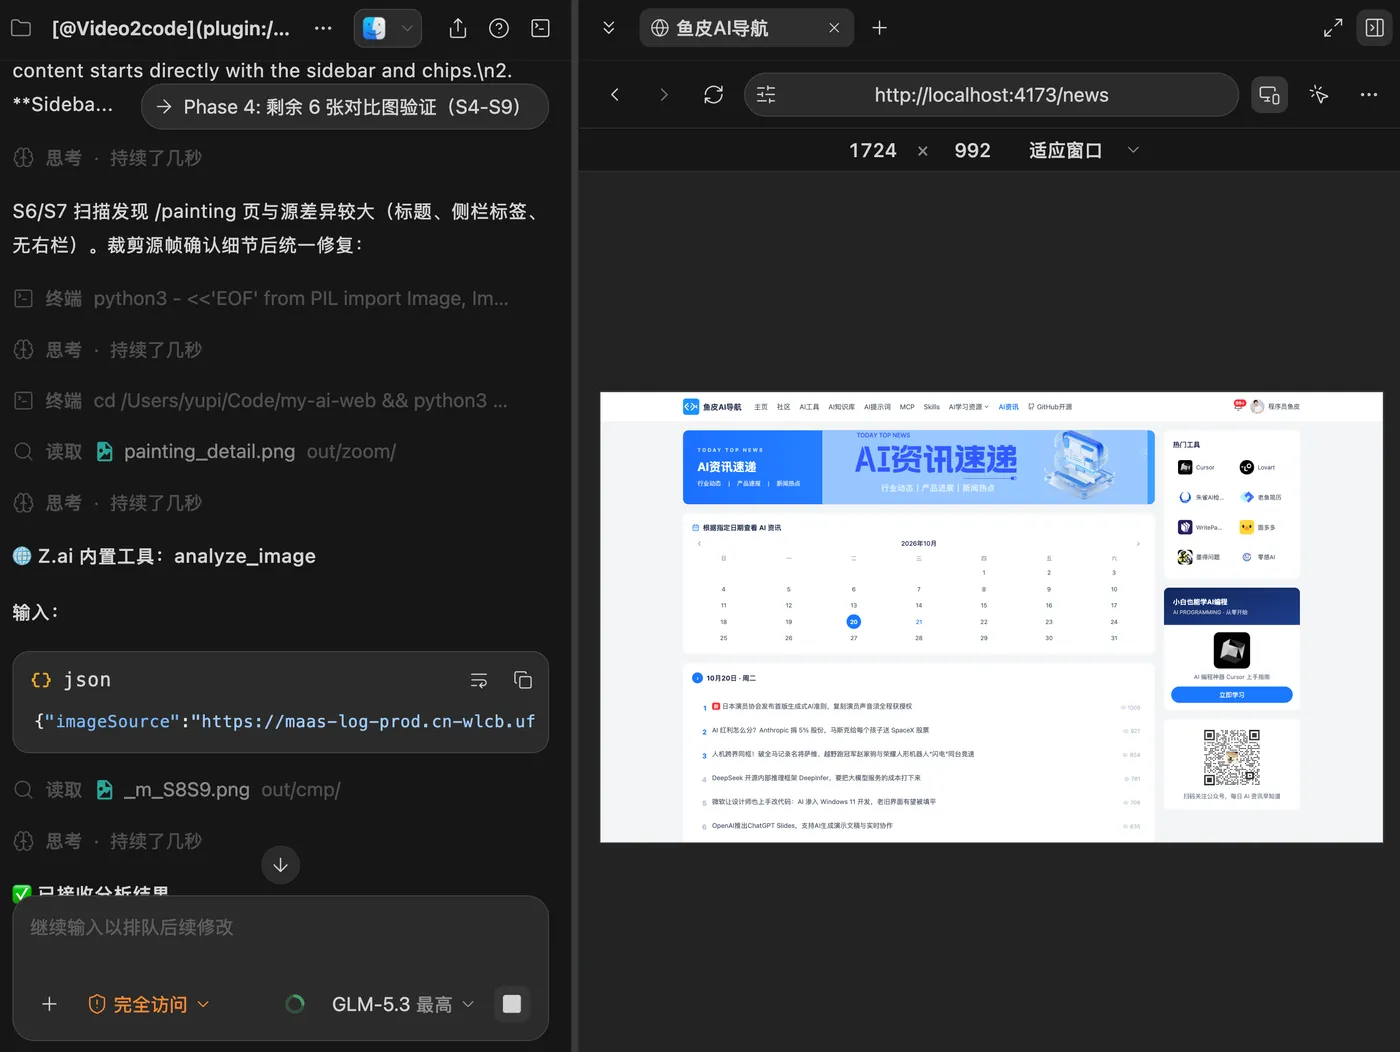Open the Cursor tool in 热门工具

point(1197,467)
